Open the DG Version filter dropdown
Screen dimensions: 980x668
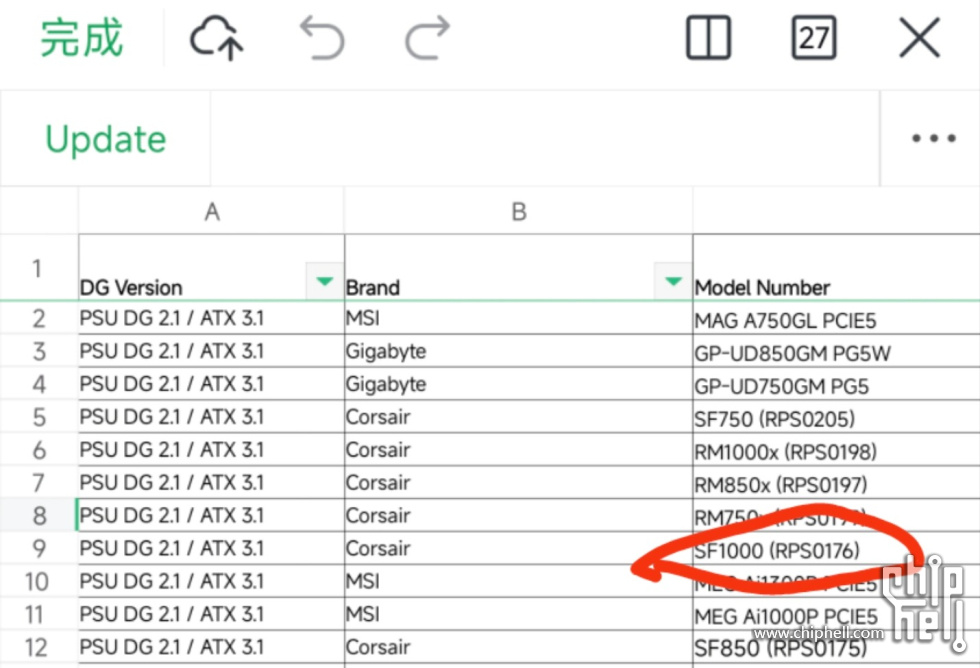pos(324,281)
